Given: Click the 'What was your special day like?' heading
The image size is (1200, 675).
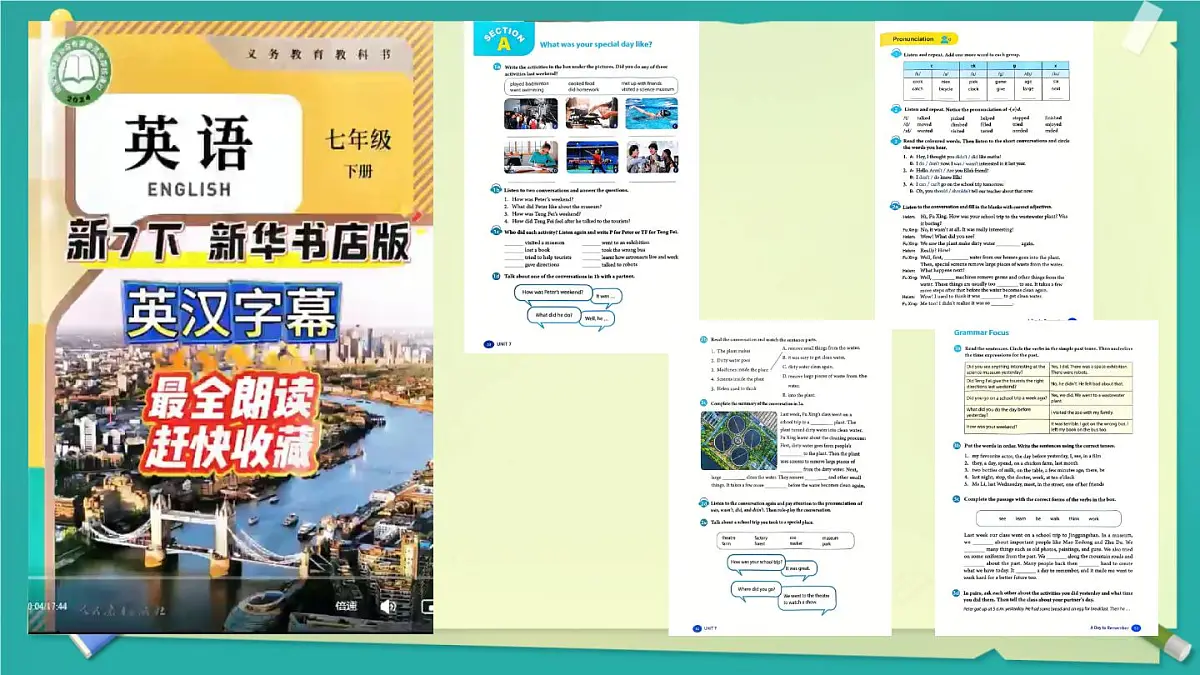Looking at the screenshot, I should coord(595,45).
